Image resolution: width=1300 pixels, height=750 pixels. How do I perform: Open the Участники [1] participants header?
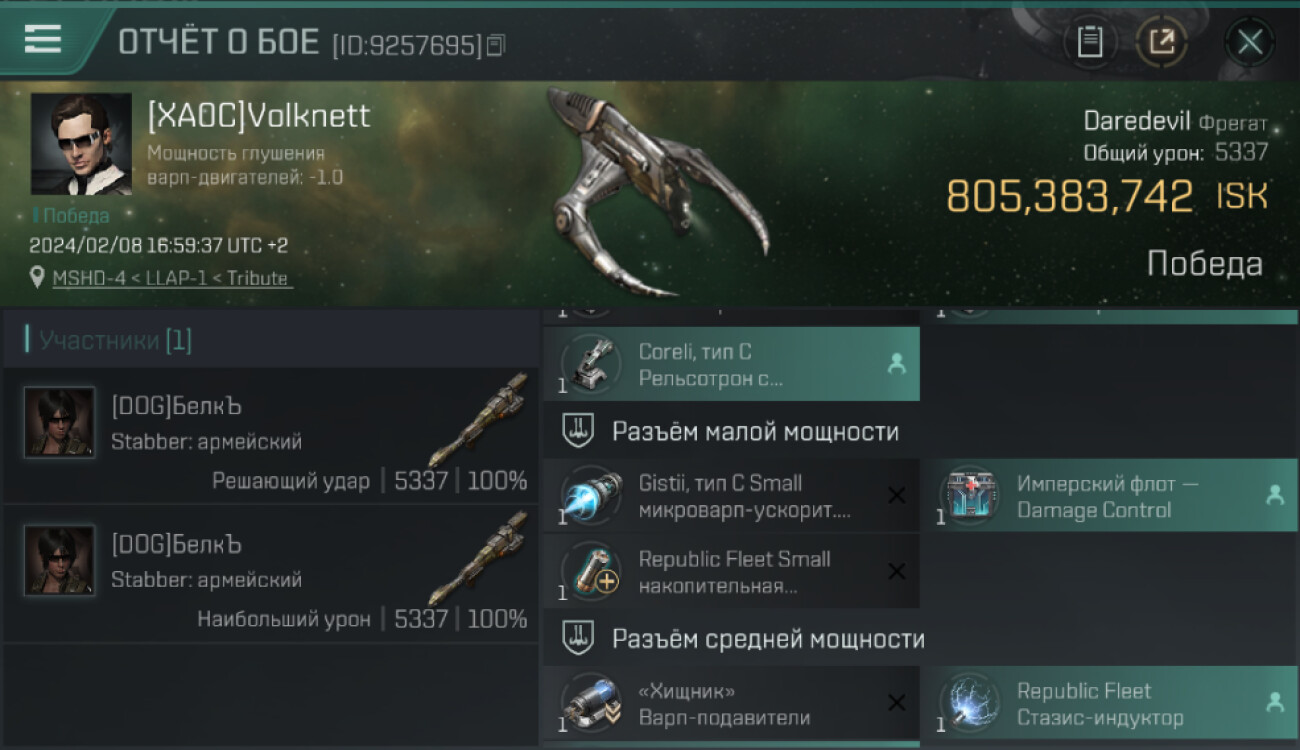(x=115, y=340)
